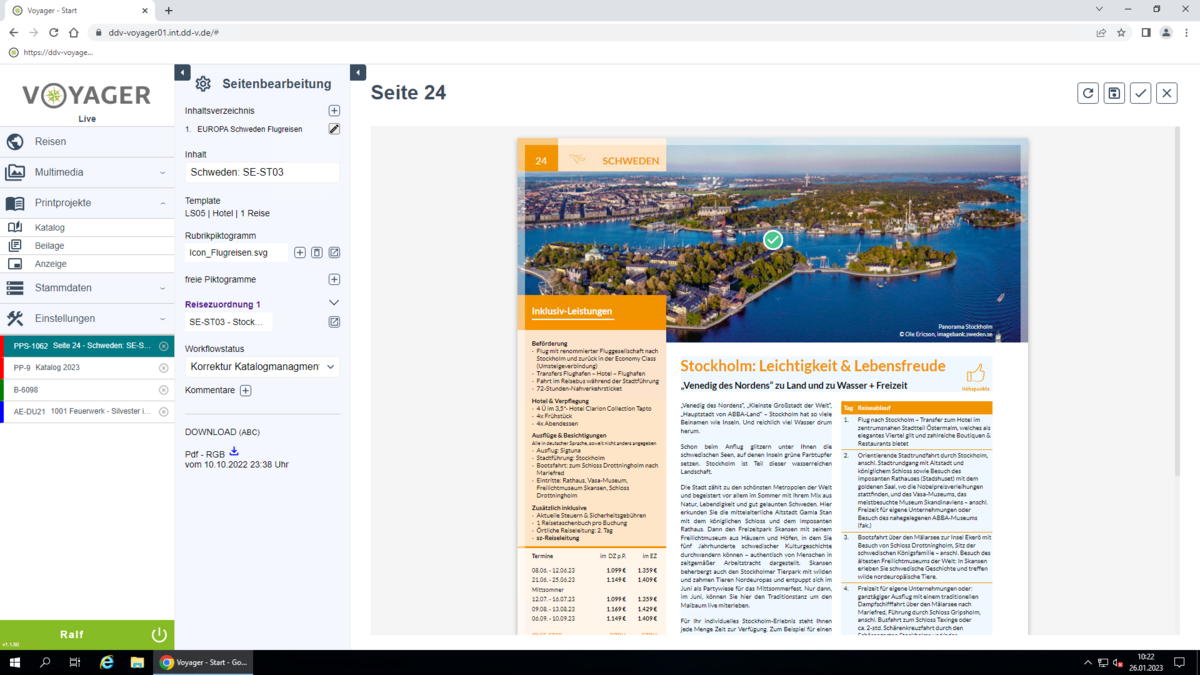Open the ddv-voyage bookmark

click(x=50, y=52)
